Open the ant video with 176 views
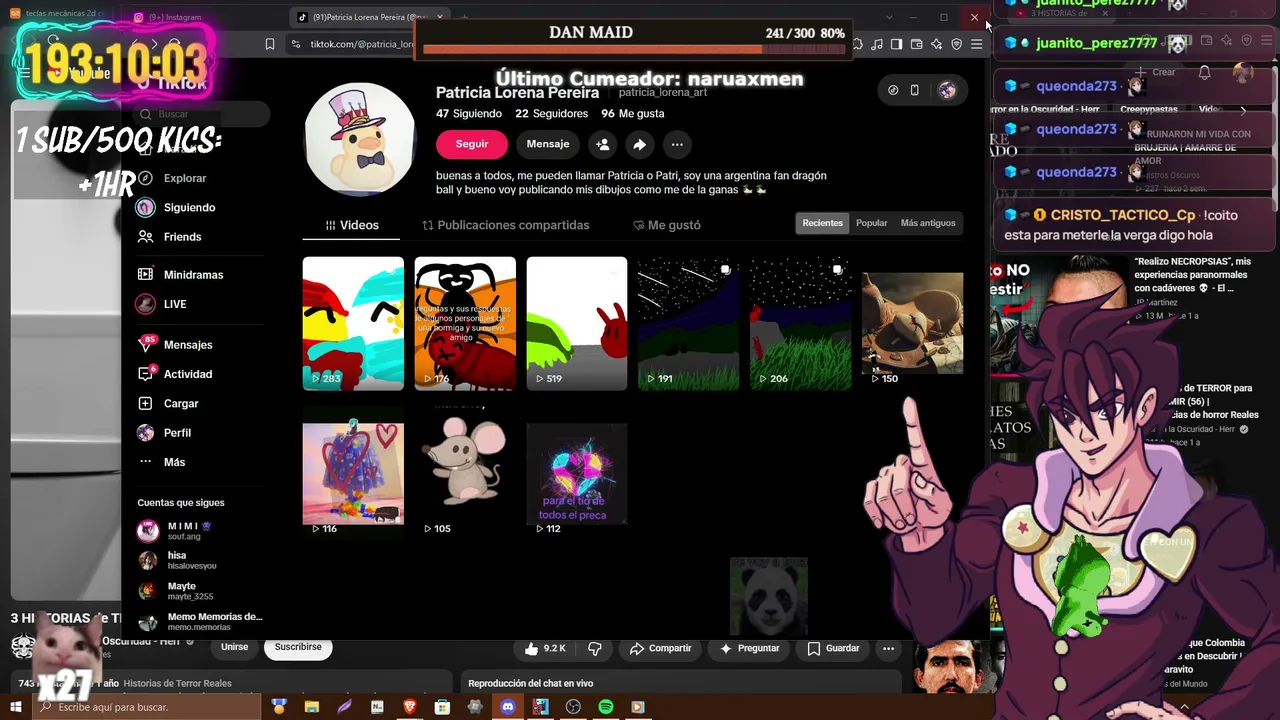This screenshot has width=1280, height=720. coord(465,323)
